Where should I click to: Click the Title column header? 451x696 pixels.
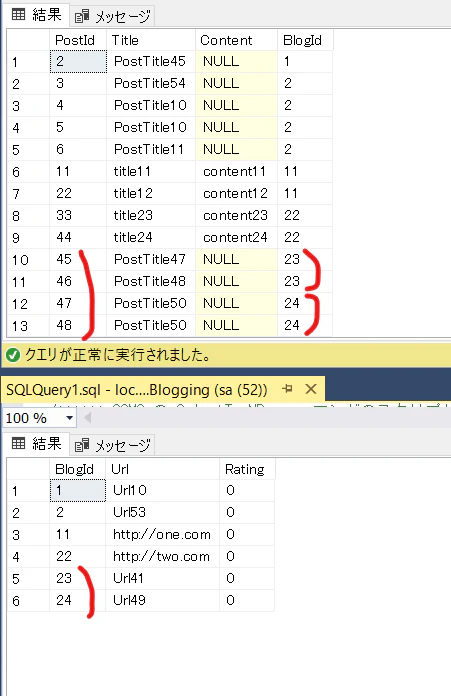pyautogui.click(x=151, y=40)
